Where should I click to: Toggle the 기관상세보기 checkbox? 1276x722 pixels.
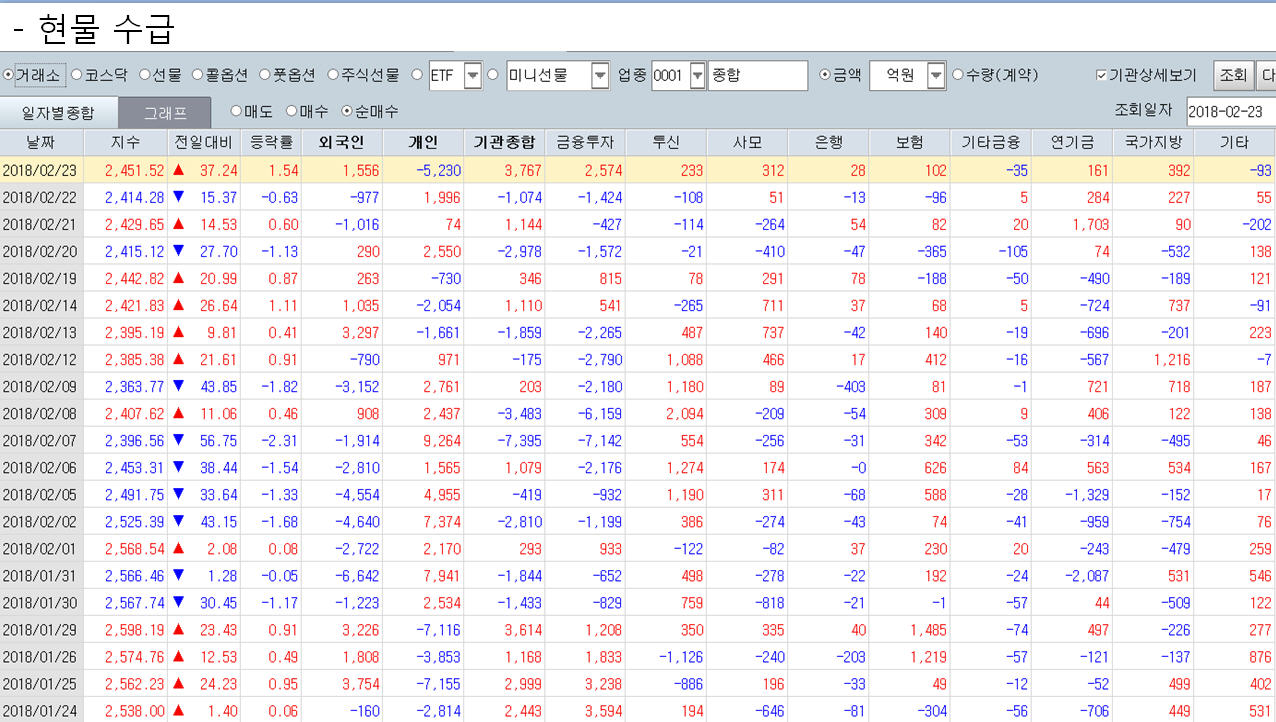pos(1101,75)
